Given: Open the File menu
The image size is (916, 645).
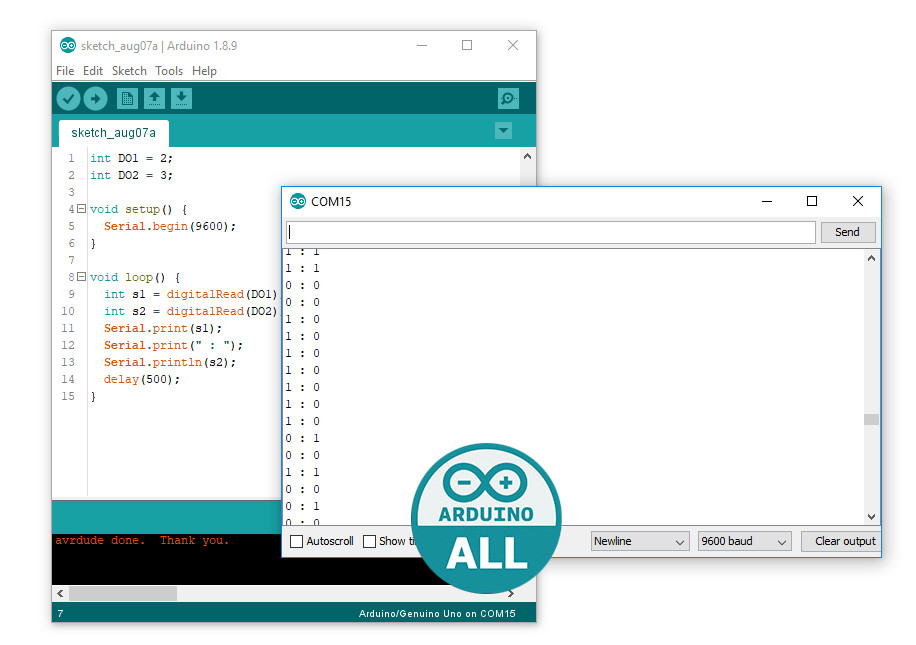Looking at the screenshot, I should (65, 71).
